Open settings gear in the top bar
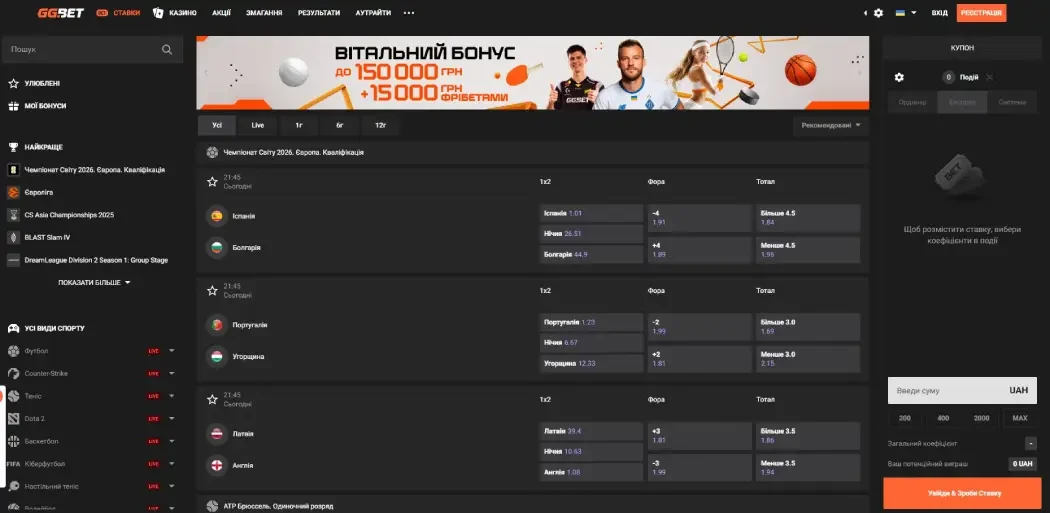1050x513 pixels. click(878, 13)
